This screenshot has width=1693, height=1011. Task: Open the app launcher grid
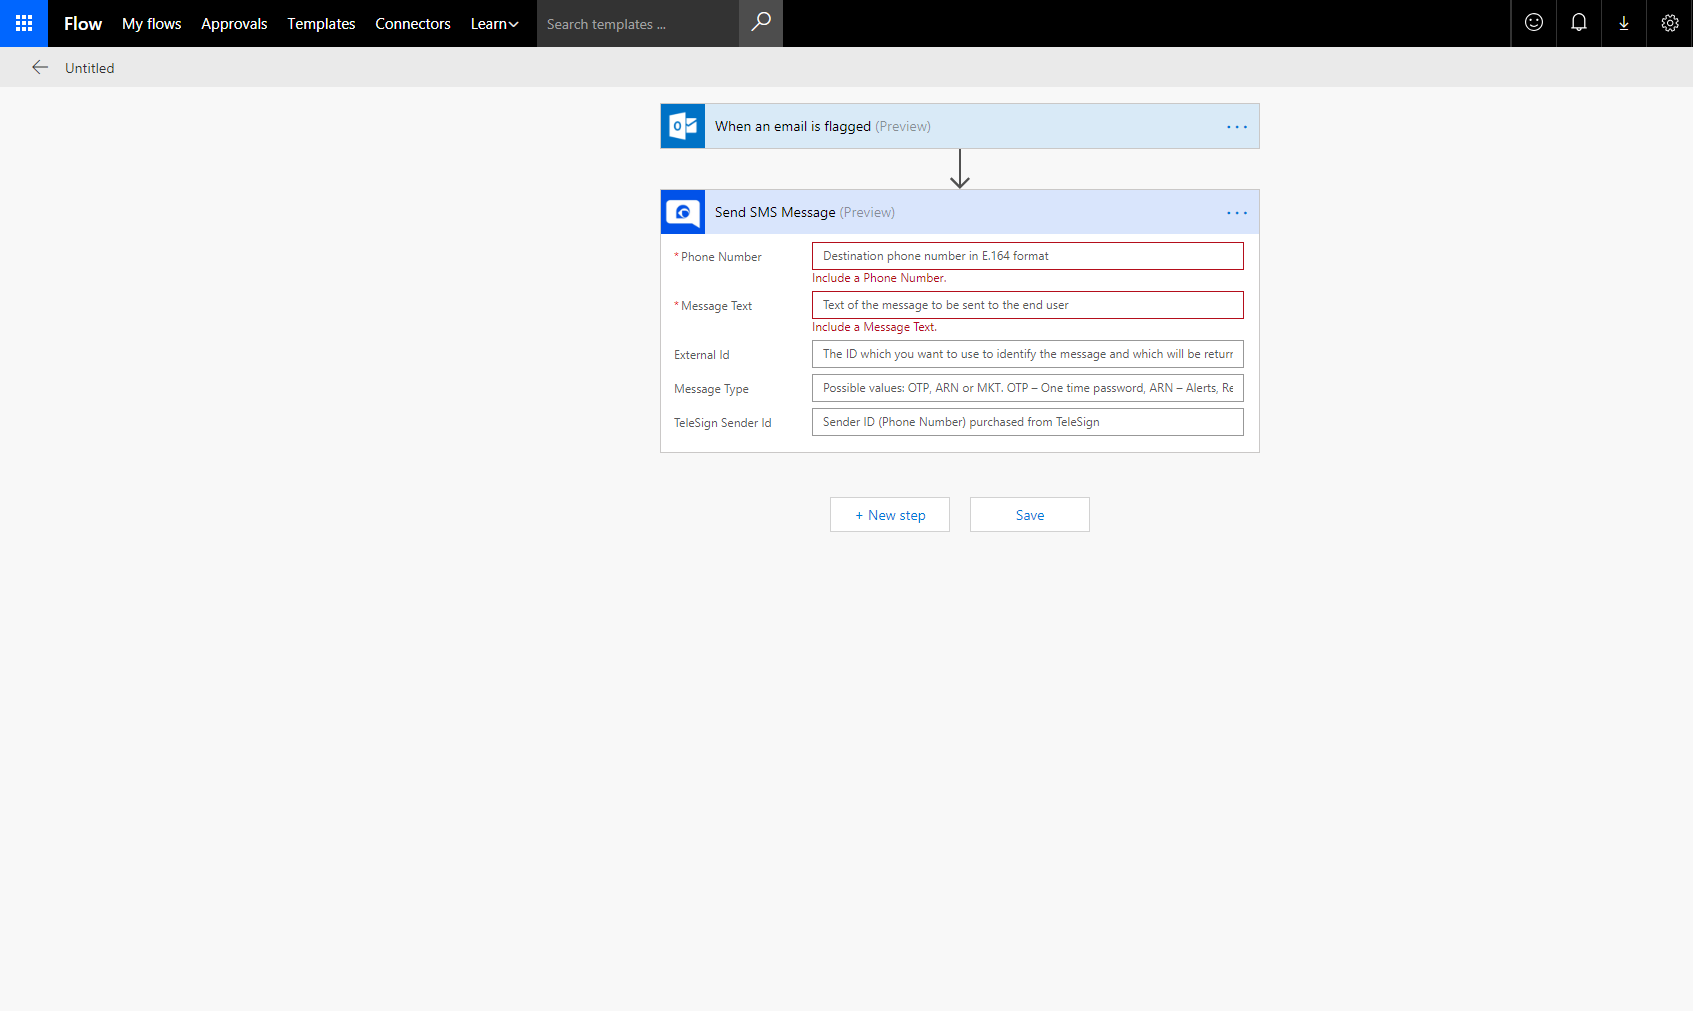click(23, 23)
